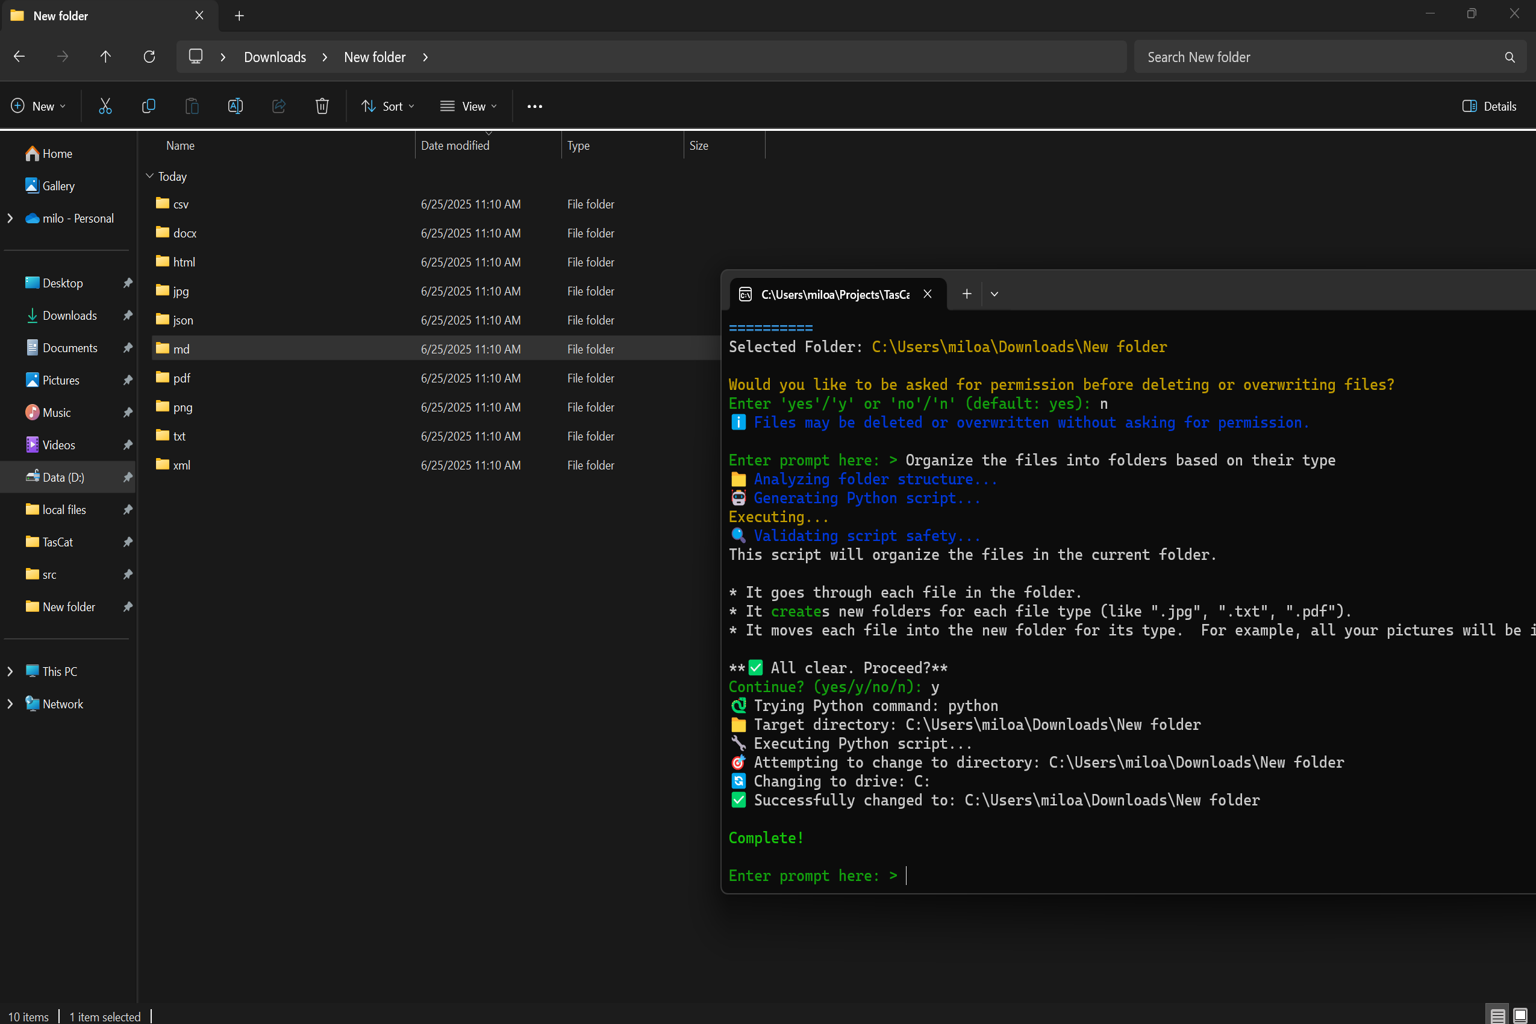Image resolution: width=1536 pixels, height=1024 pixels.
Task: Click pin icon next to TasCat
Action: (x=128, y=542)
